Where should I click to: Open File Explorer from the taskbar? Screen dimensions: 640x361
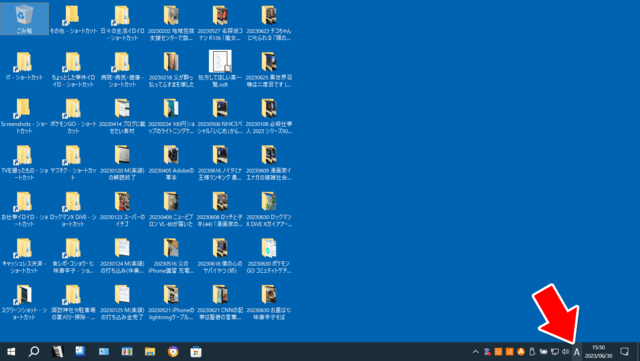tap(150, 352)
